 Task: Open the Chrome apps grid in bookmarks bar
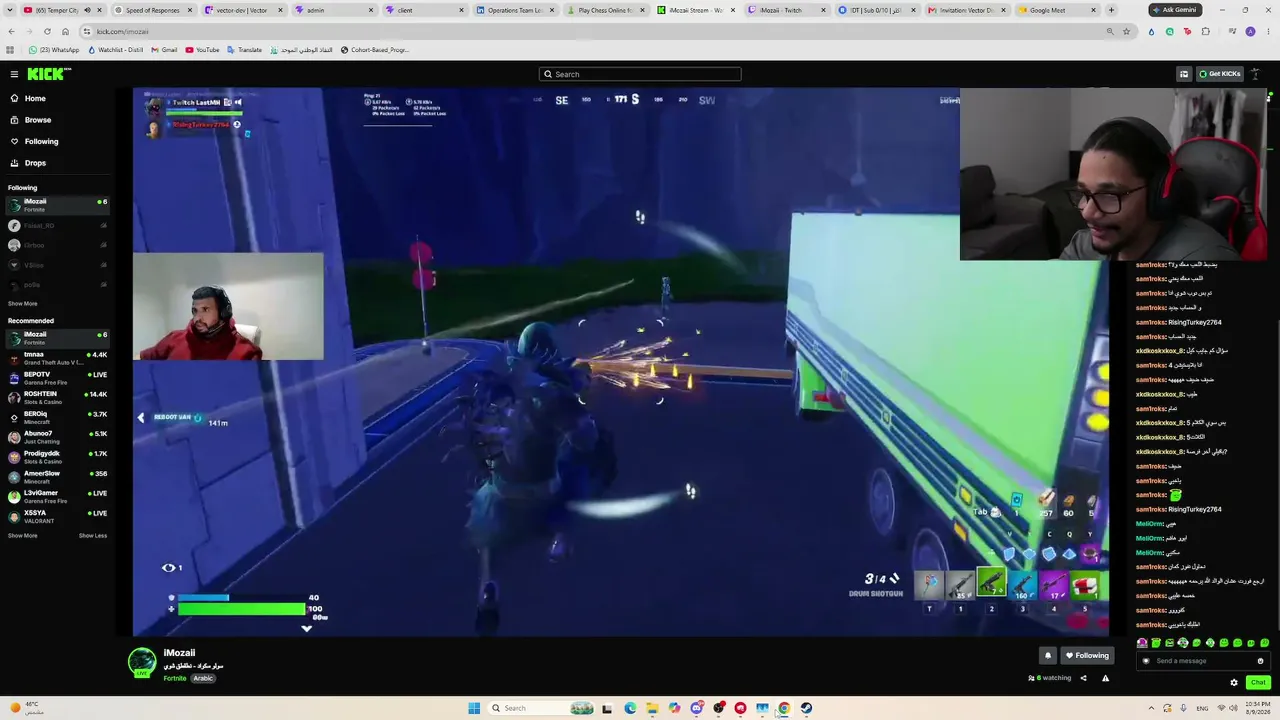(11, 50)
